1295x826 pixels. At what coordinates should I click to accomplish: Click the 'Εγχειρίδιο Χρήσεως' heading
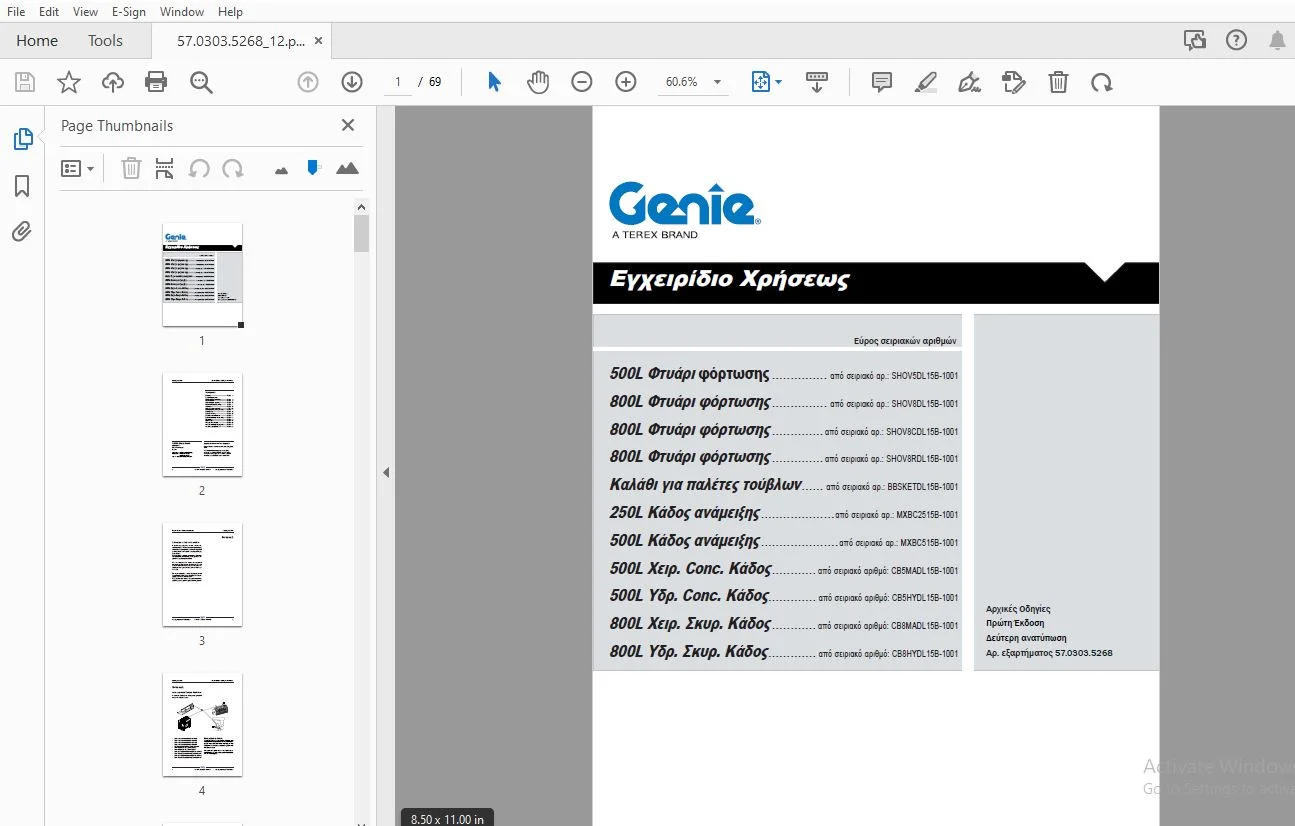[729, 279]
